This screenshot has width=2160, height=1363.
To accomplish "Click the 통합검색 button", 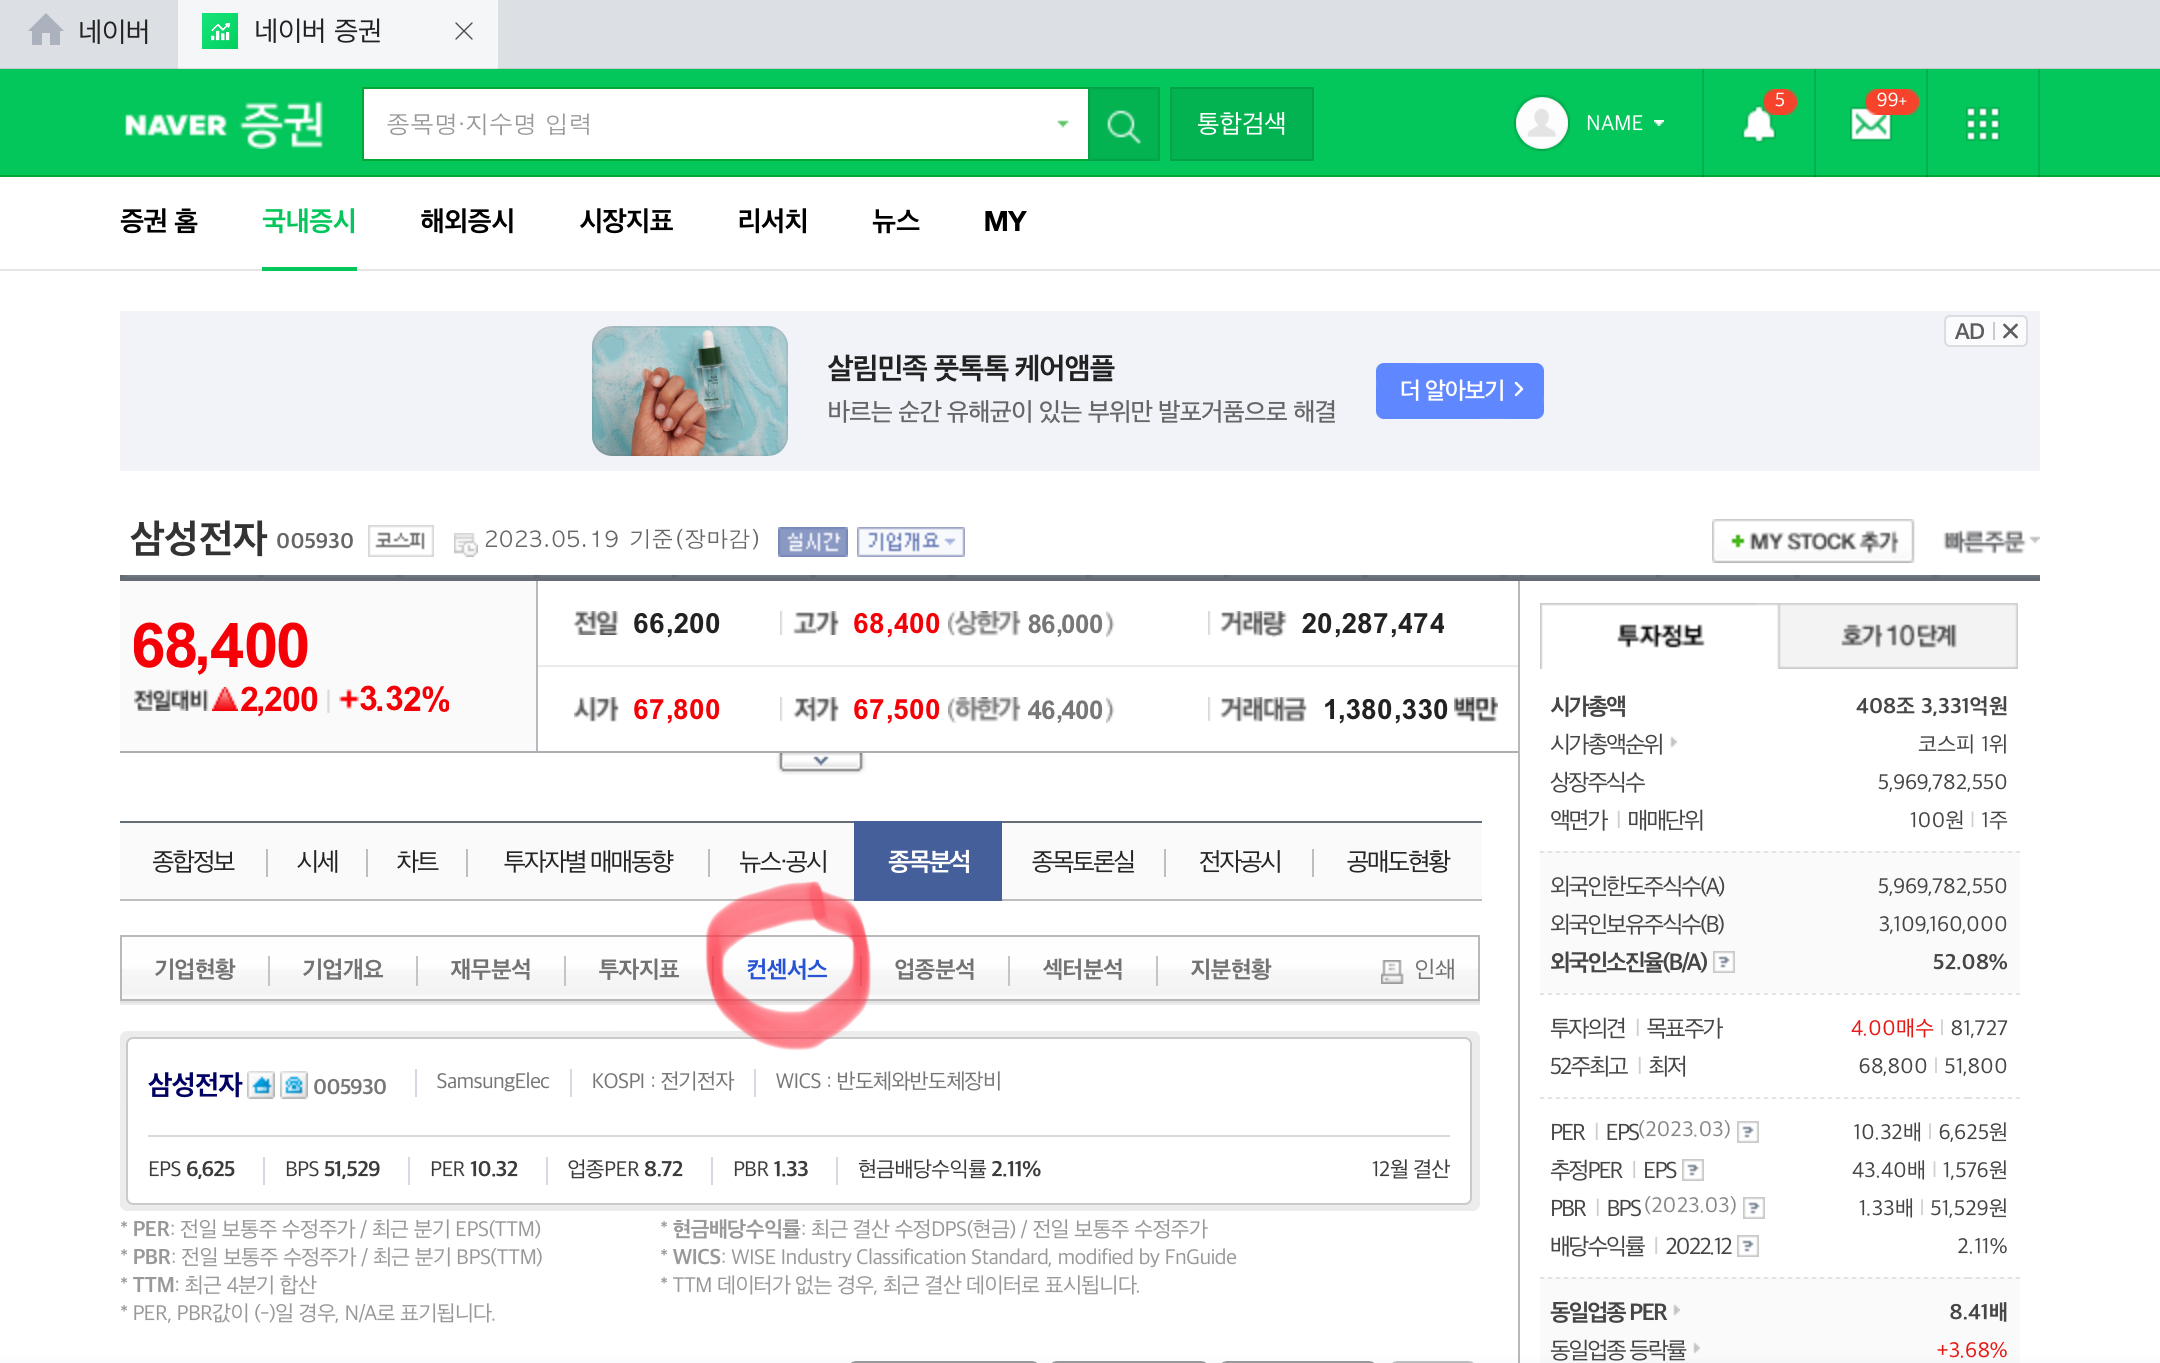I will point(1241,124).
